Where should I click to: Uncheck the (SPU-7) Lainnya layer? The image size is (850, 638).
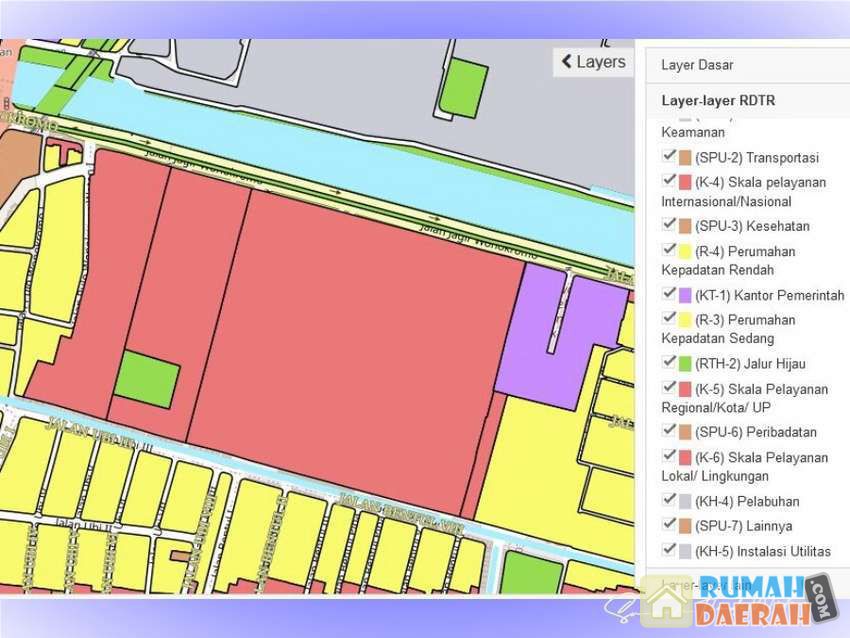669,526
